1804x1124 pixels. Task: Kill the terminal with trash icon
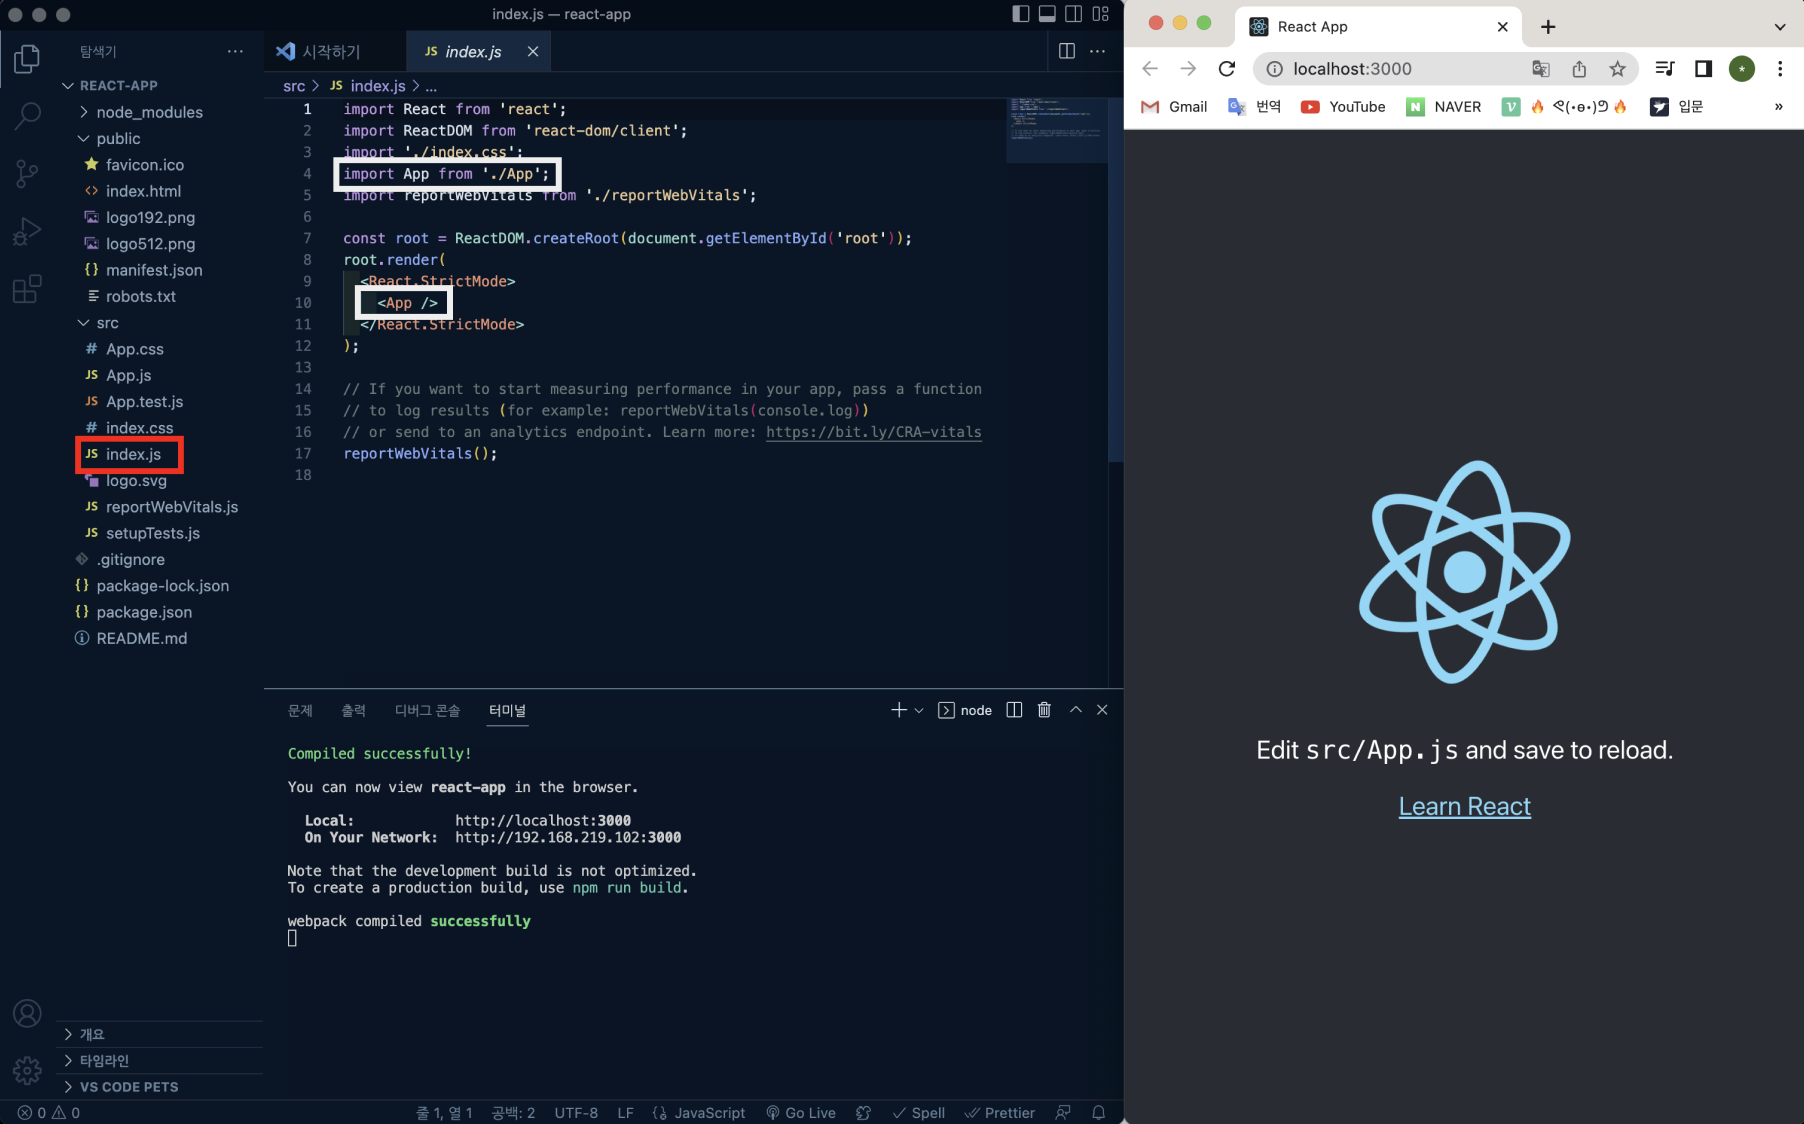pyautogui.click(x=1044, y=710)
